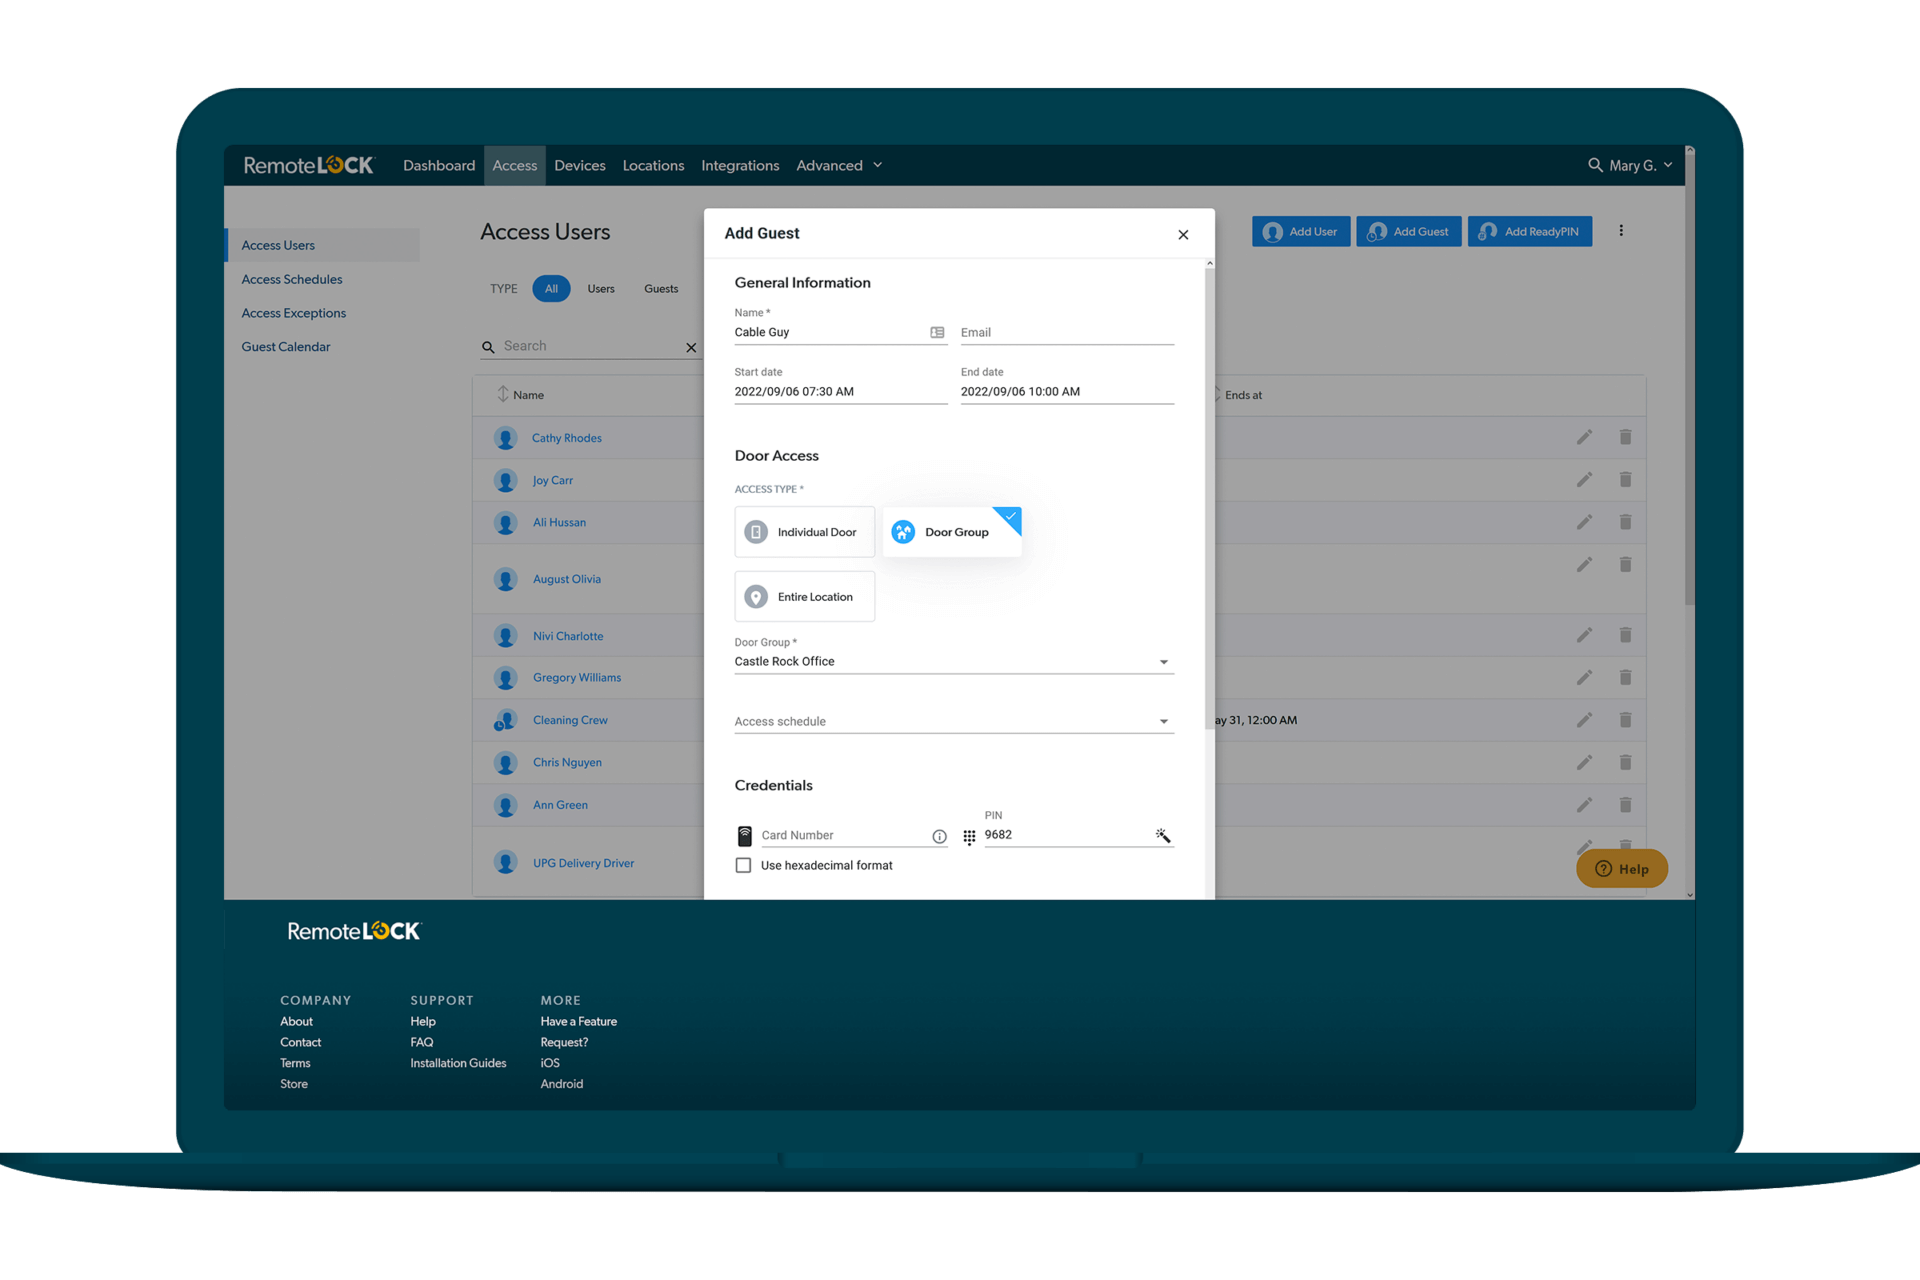1920x1280 pixels.
Task: Open the Devices tab
Action: click(x=580, y=165)
